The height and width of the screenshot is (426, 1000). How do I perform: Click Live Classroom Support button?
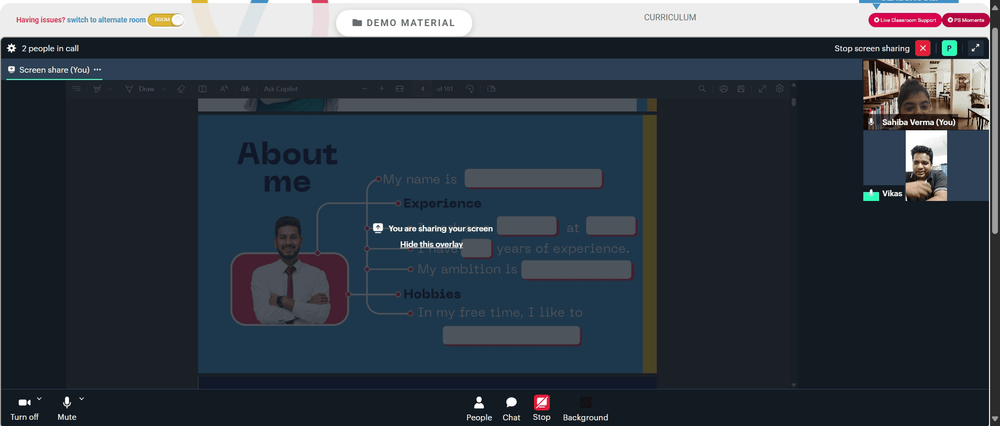tap(904, 20)
